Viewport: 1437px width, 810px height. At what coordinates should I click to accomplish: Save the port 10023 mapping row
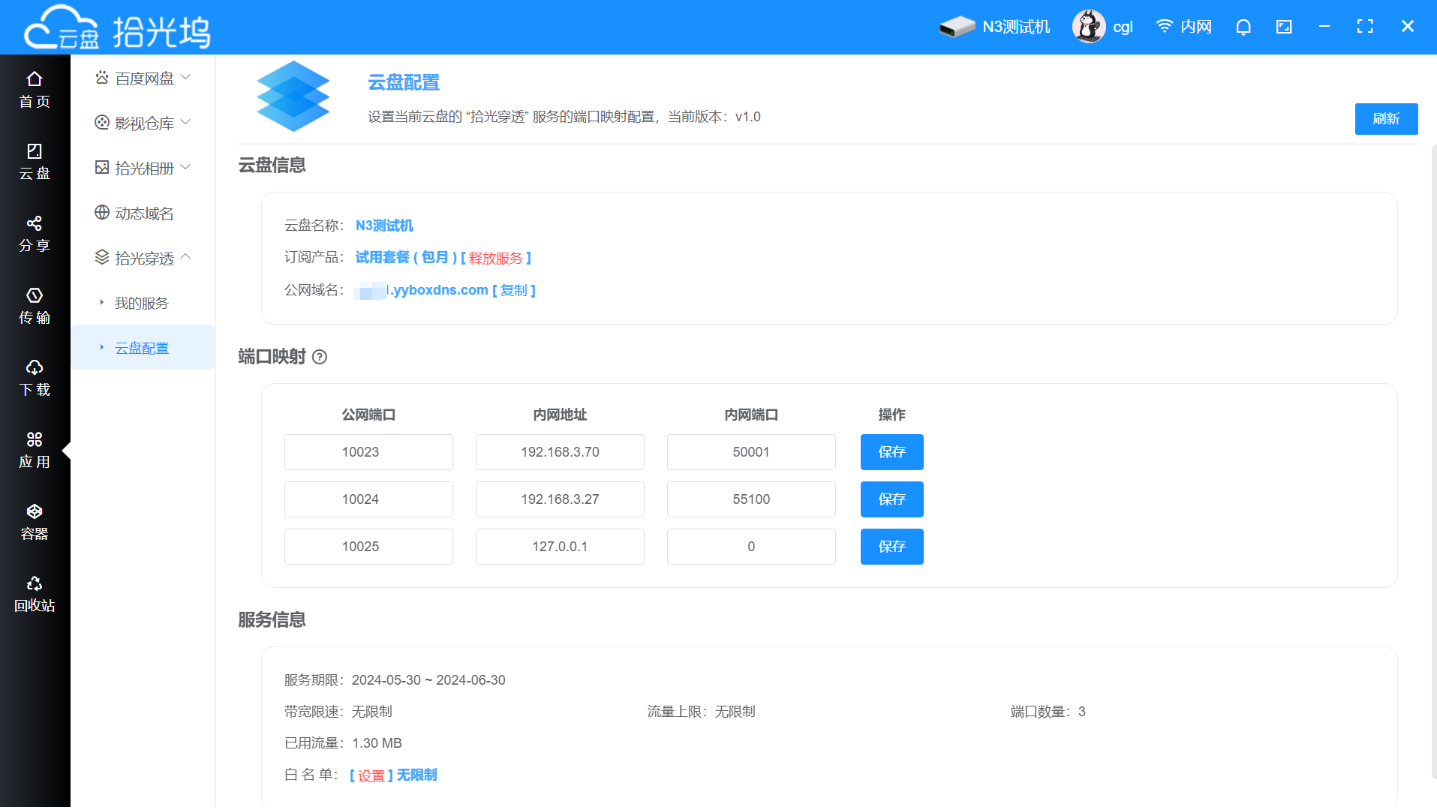[892, 452]
